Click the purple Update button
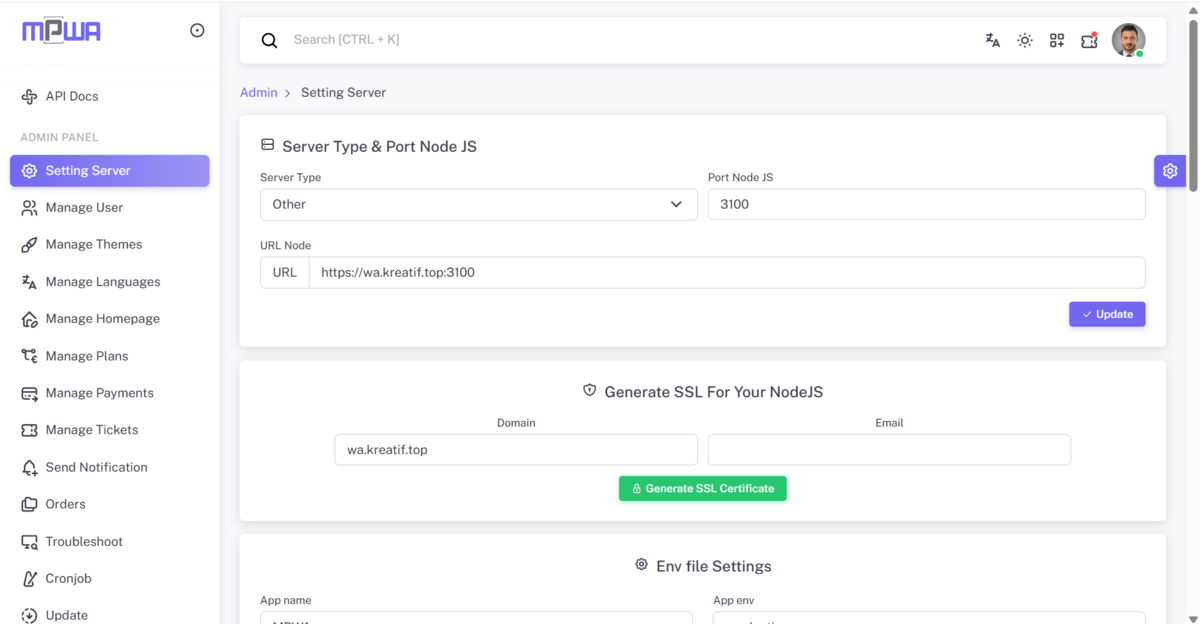 point(1107,314)
